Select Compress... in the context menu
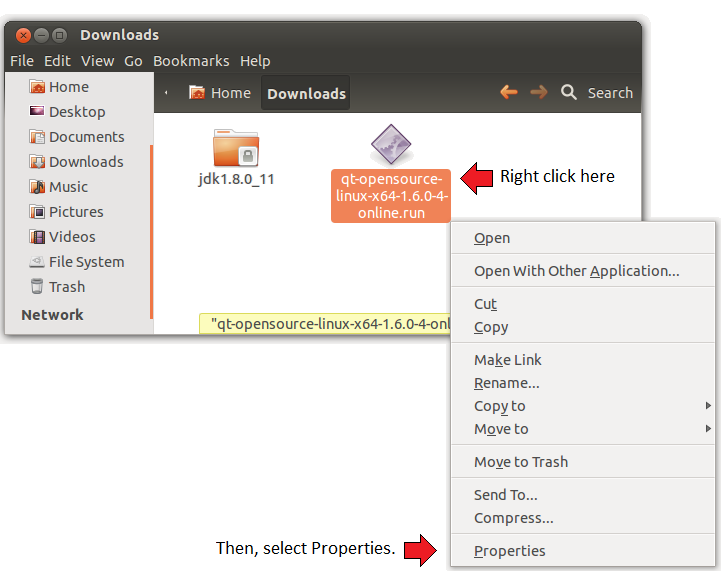Screen dimensions: 721x571 pyautogui.click(x=583, y=518)
